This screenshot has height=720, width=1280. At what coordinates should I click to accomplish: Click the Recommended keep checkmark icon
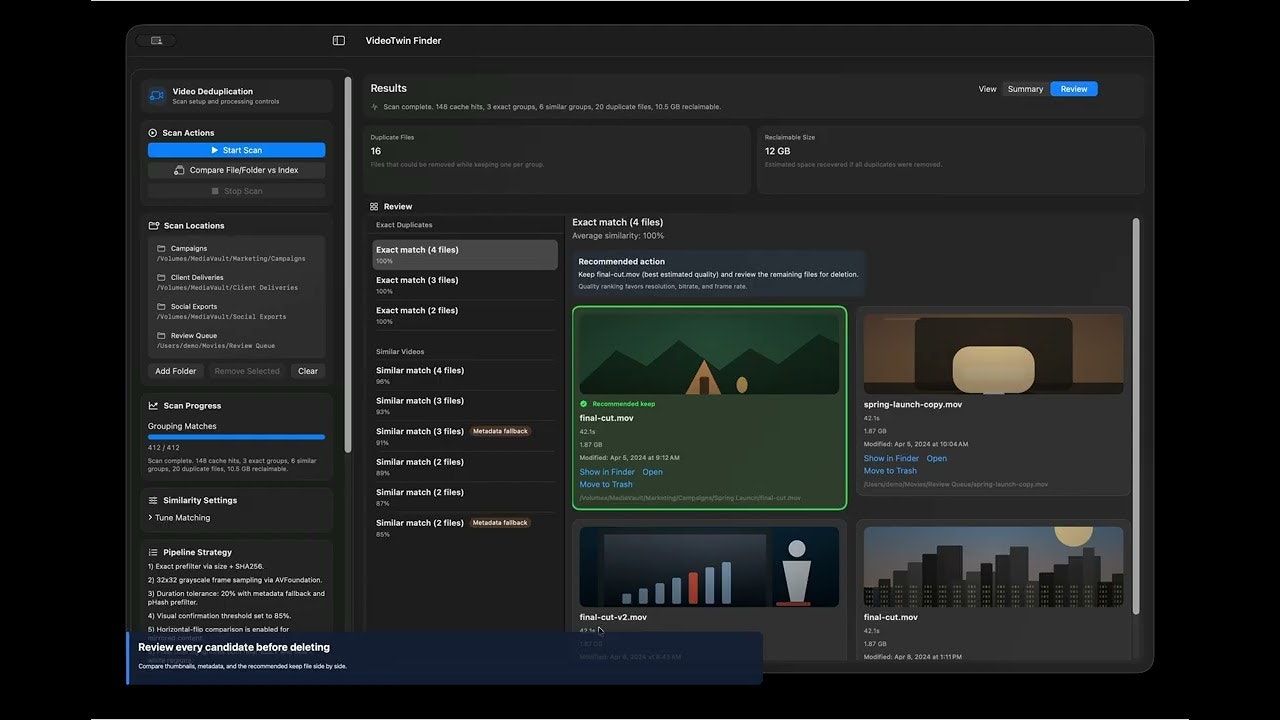pos(584,404)
